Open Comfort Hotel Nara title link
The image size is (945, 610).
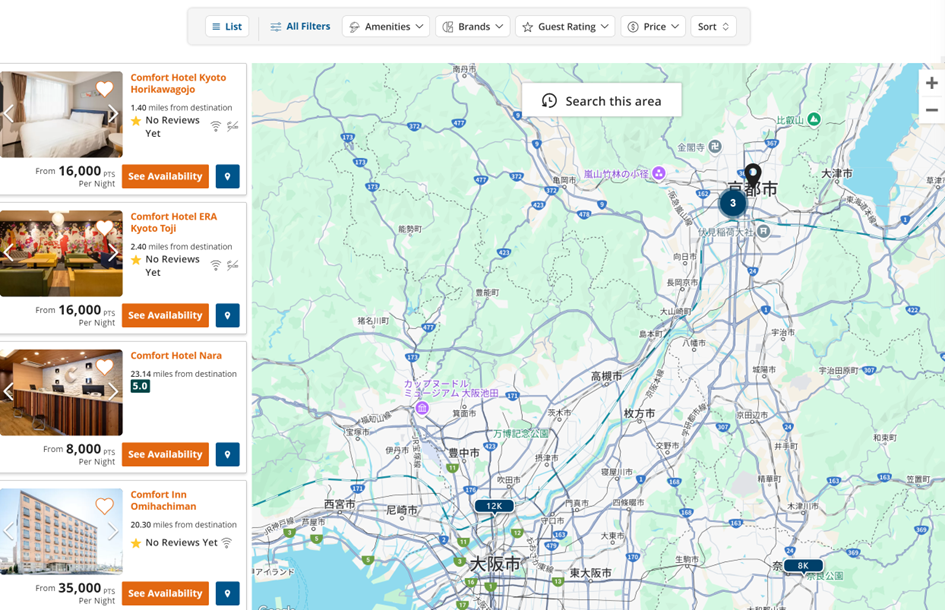(x=176, y=356)
